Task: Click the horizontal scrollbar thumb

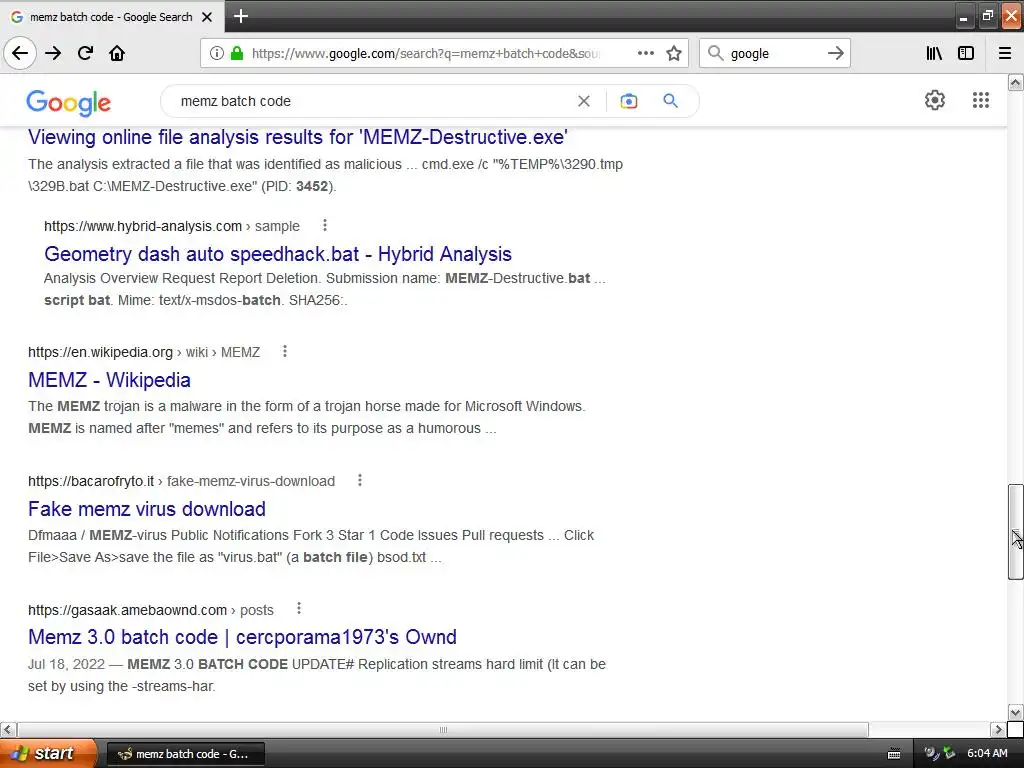Action: [443, 729]
